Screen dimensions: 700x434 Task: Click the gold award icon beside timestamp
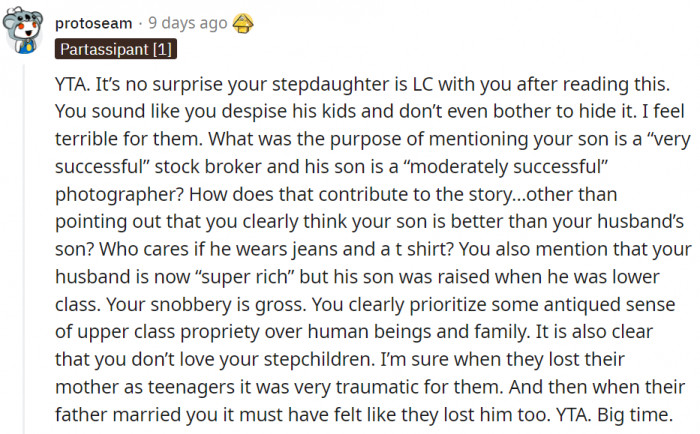[243, 23]
